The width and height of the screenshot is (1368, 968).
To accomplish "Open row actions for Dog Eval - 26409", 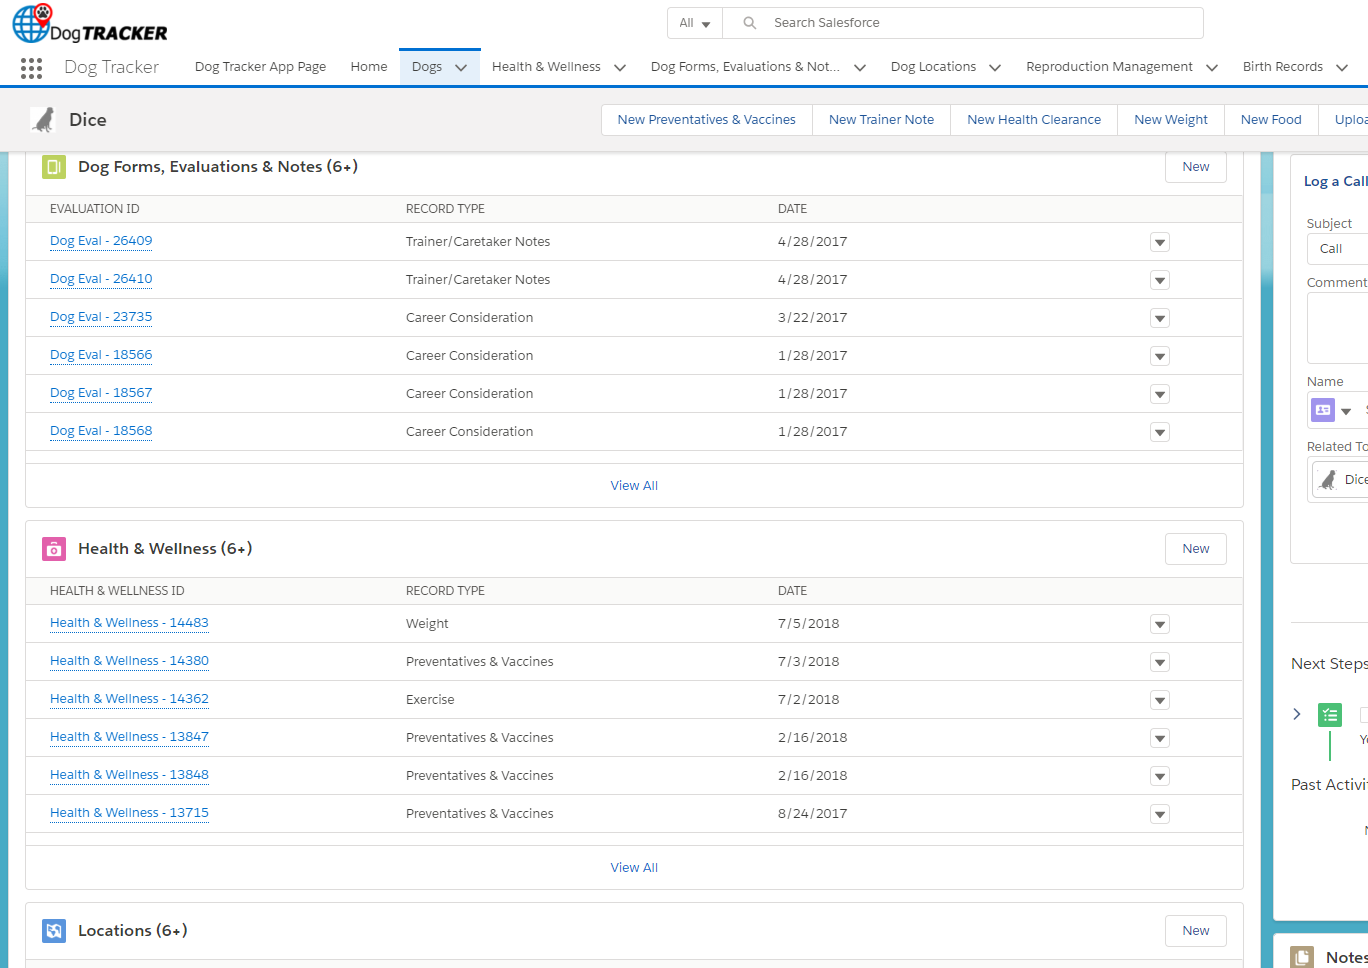I will coord(1159,242).
